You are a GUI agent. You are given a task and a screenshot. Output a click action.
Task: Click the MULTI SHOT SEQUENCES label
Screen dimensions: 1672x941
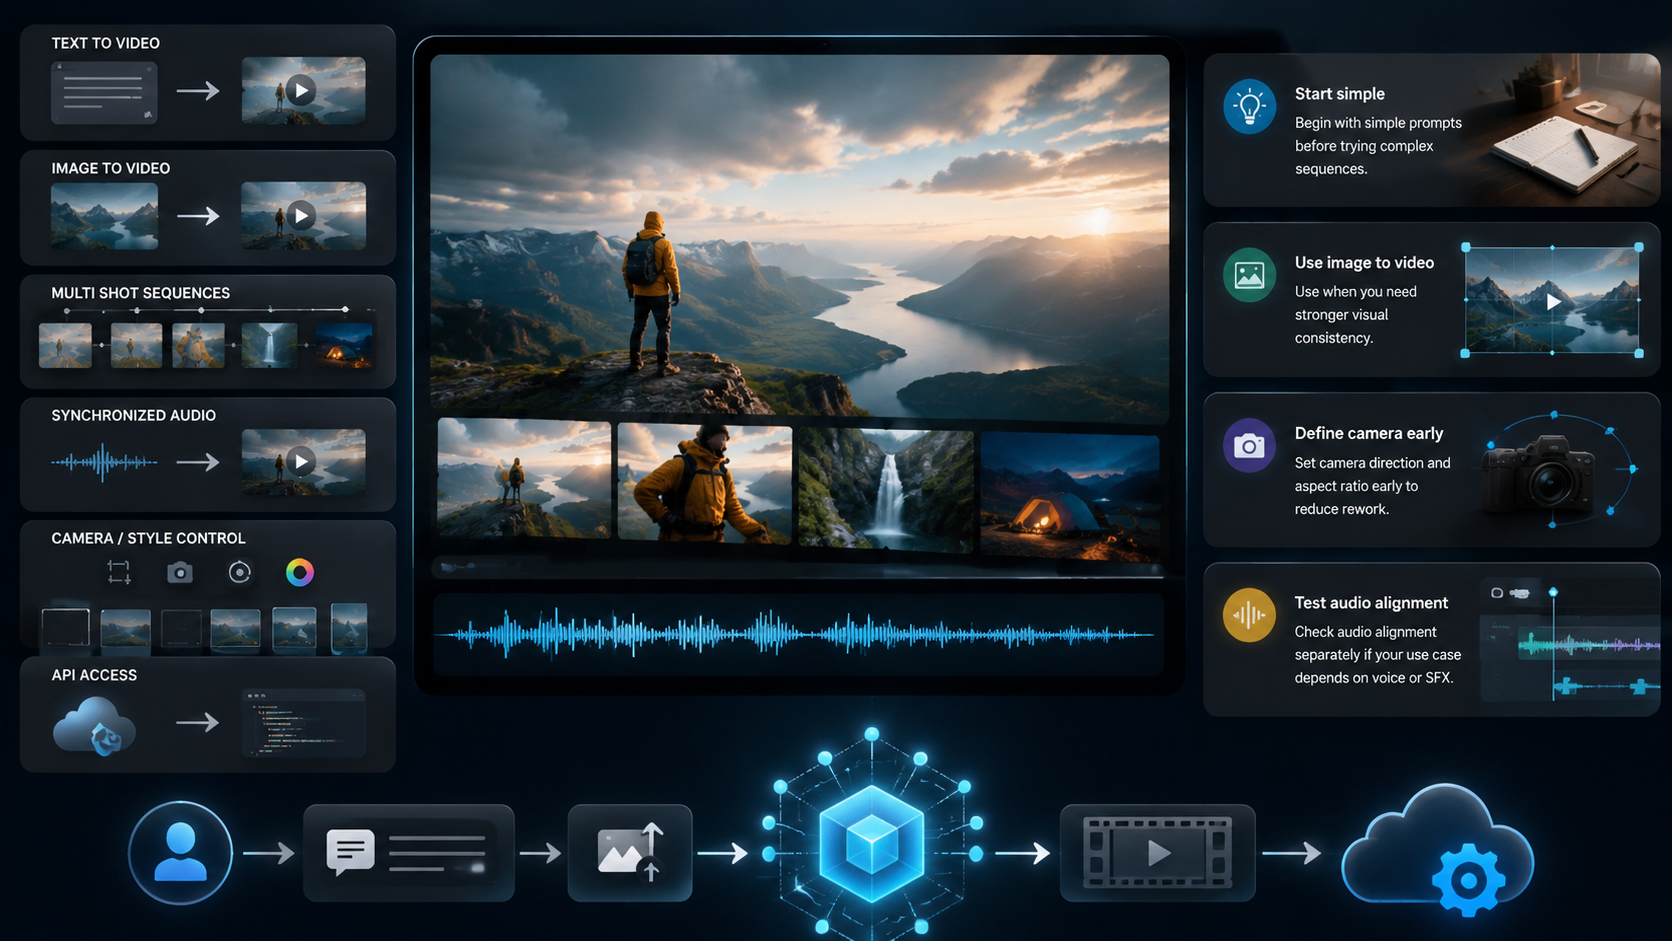pos(141,293)
